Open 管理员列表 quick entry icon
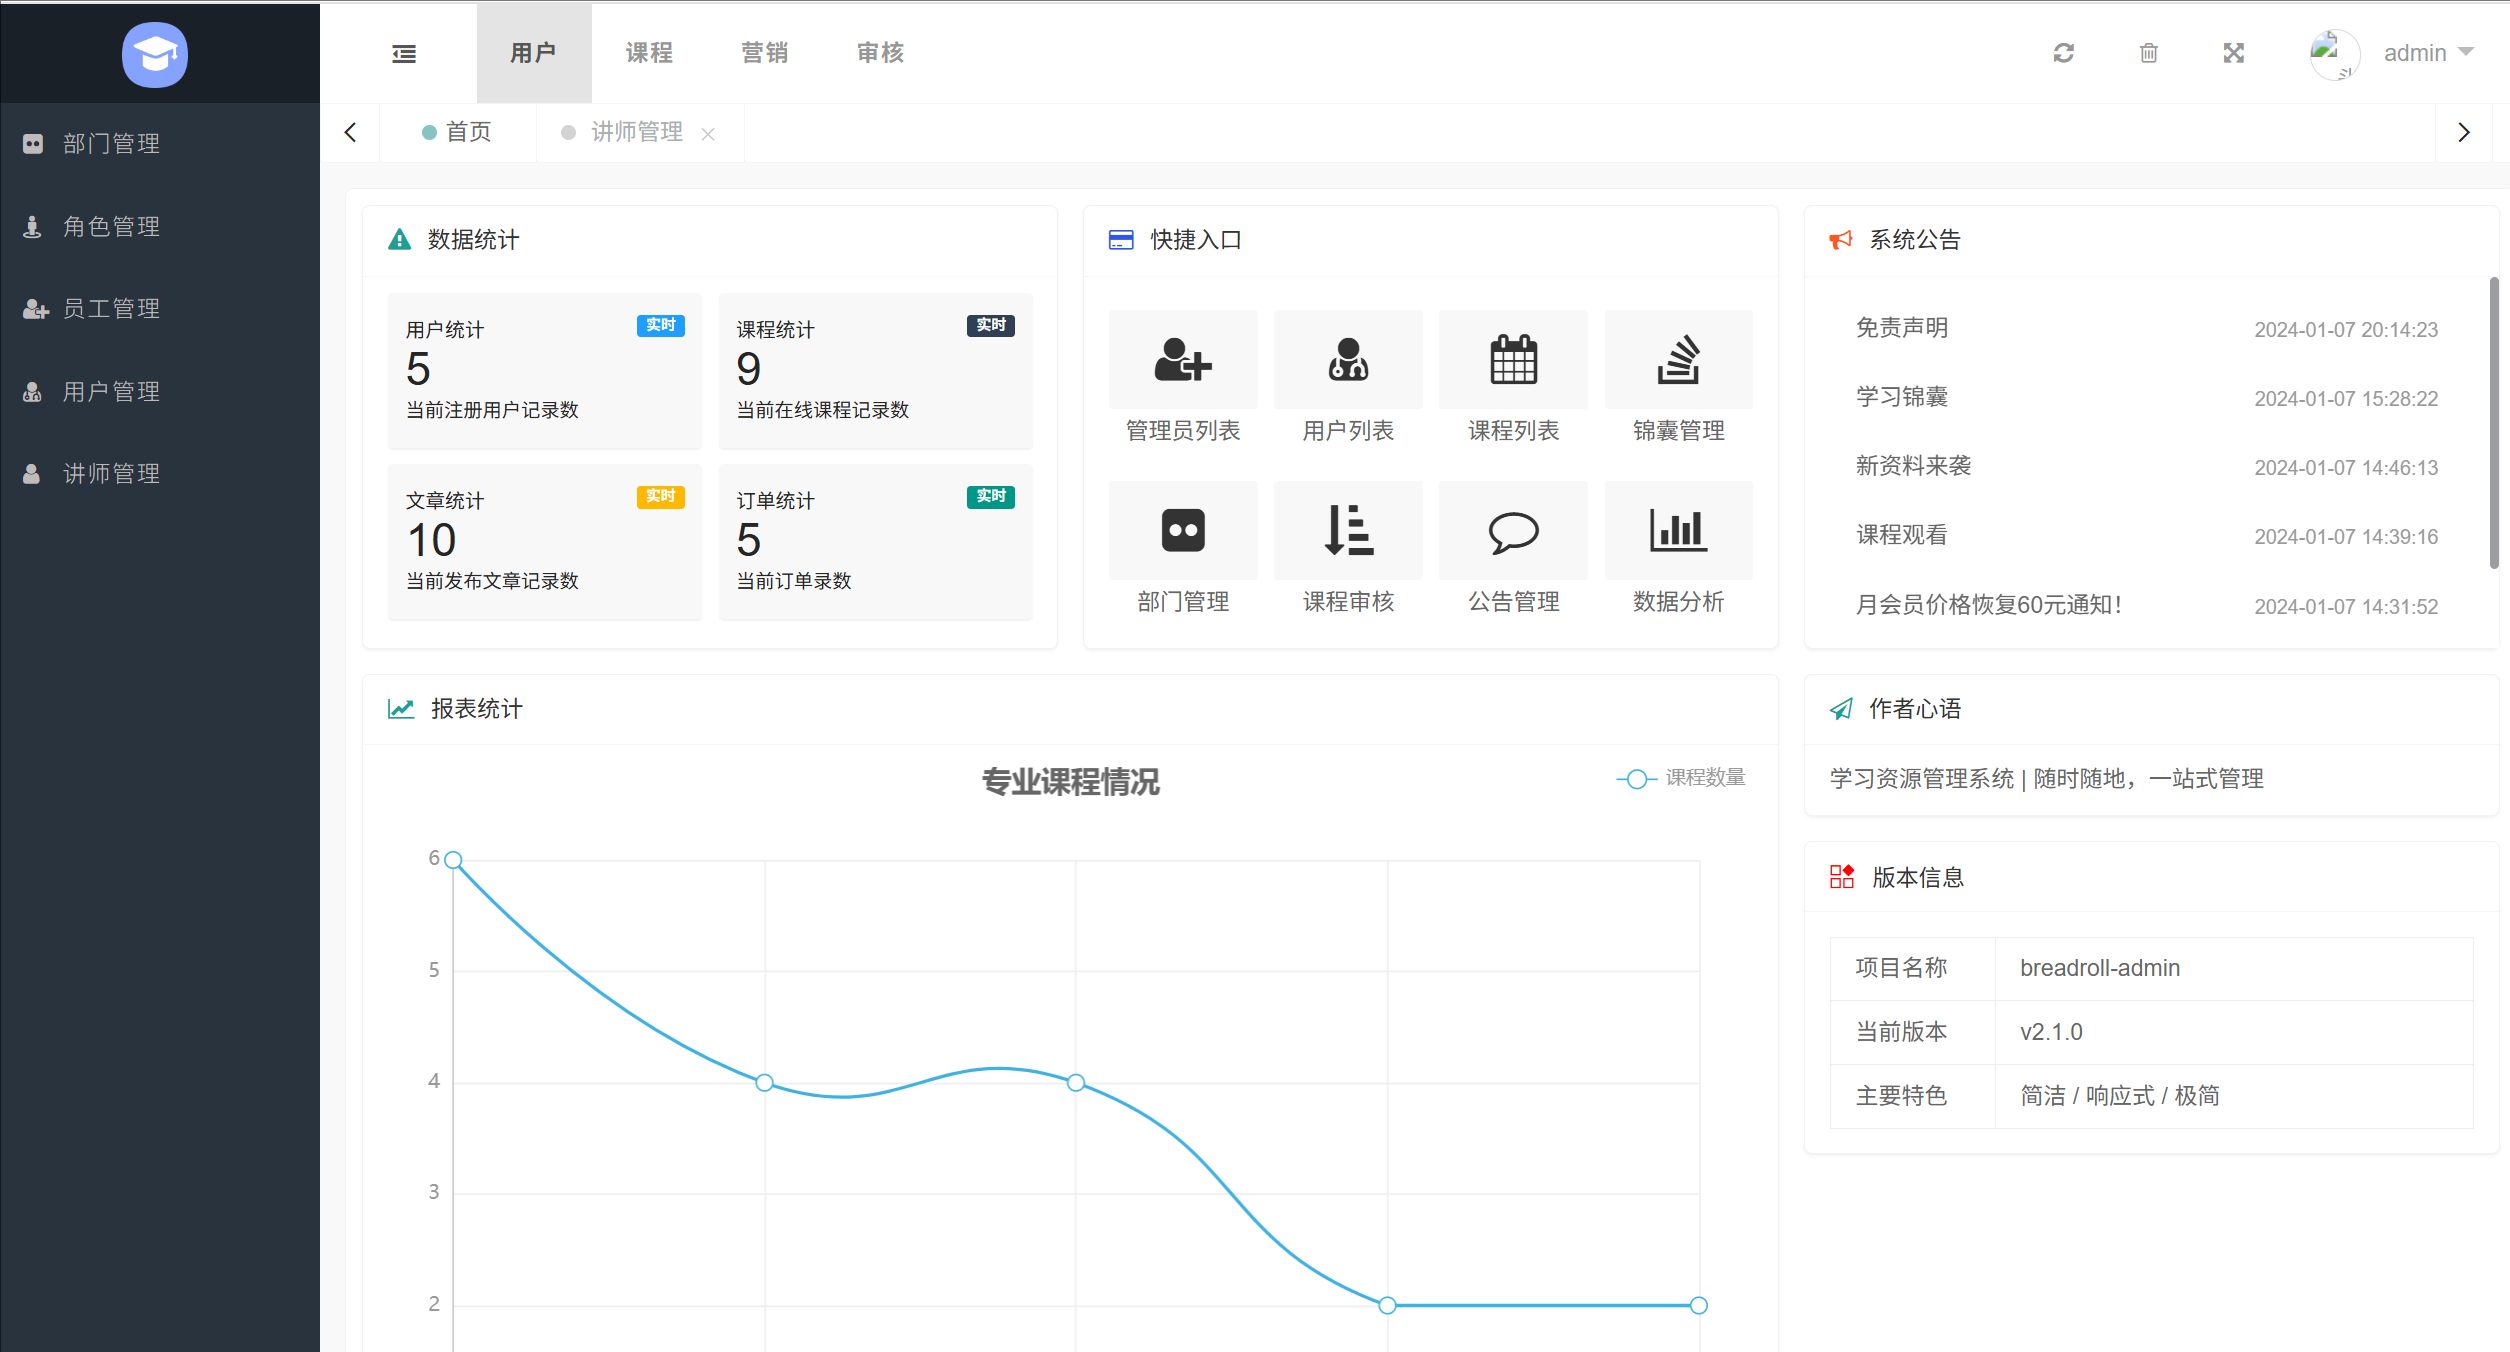The image size is (2510, 1352). coord(1182,360)
